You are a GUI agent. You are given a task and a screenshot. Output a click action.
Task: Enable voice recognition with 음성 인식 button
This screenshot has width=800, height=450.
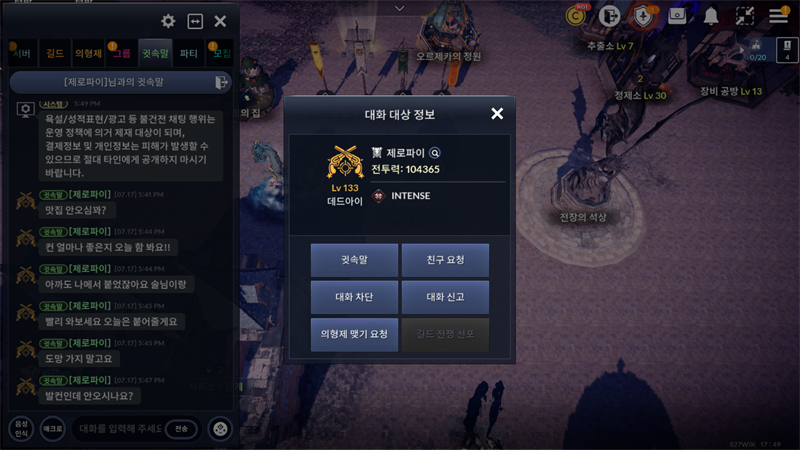(21, 429)
